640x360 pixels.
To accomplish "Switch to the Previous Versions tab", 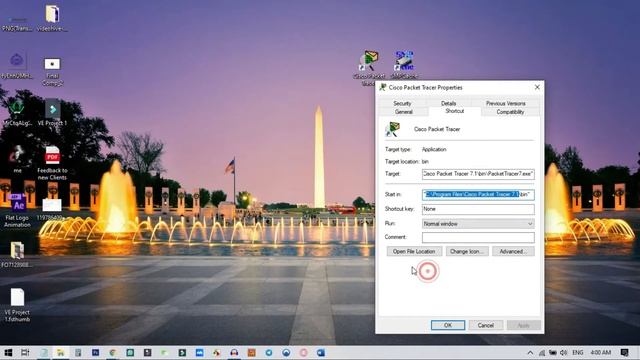I will (x=505, y=103).
